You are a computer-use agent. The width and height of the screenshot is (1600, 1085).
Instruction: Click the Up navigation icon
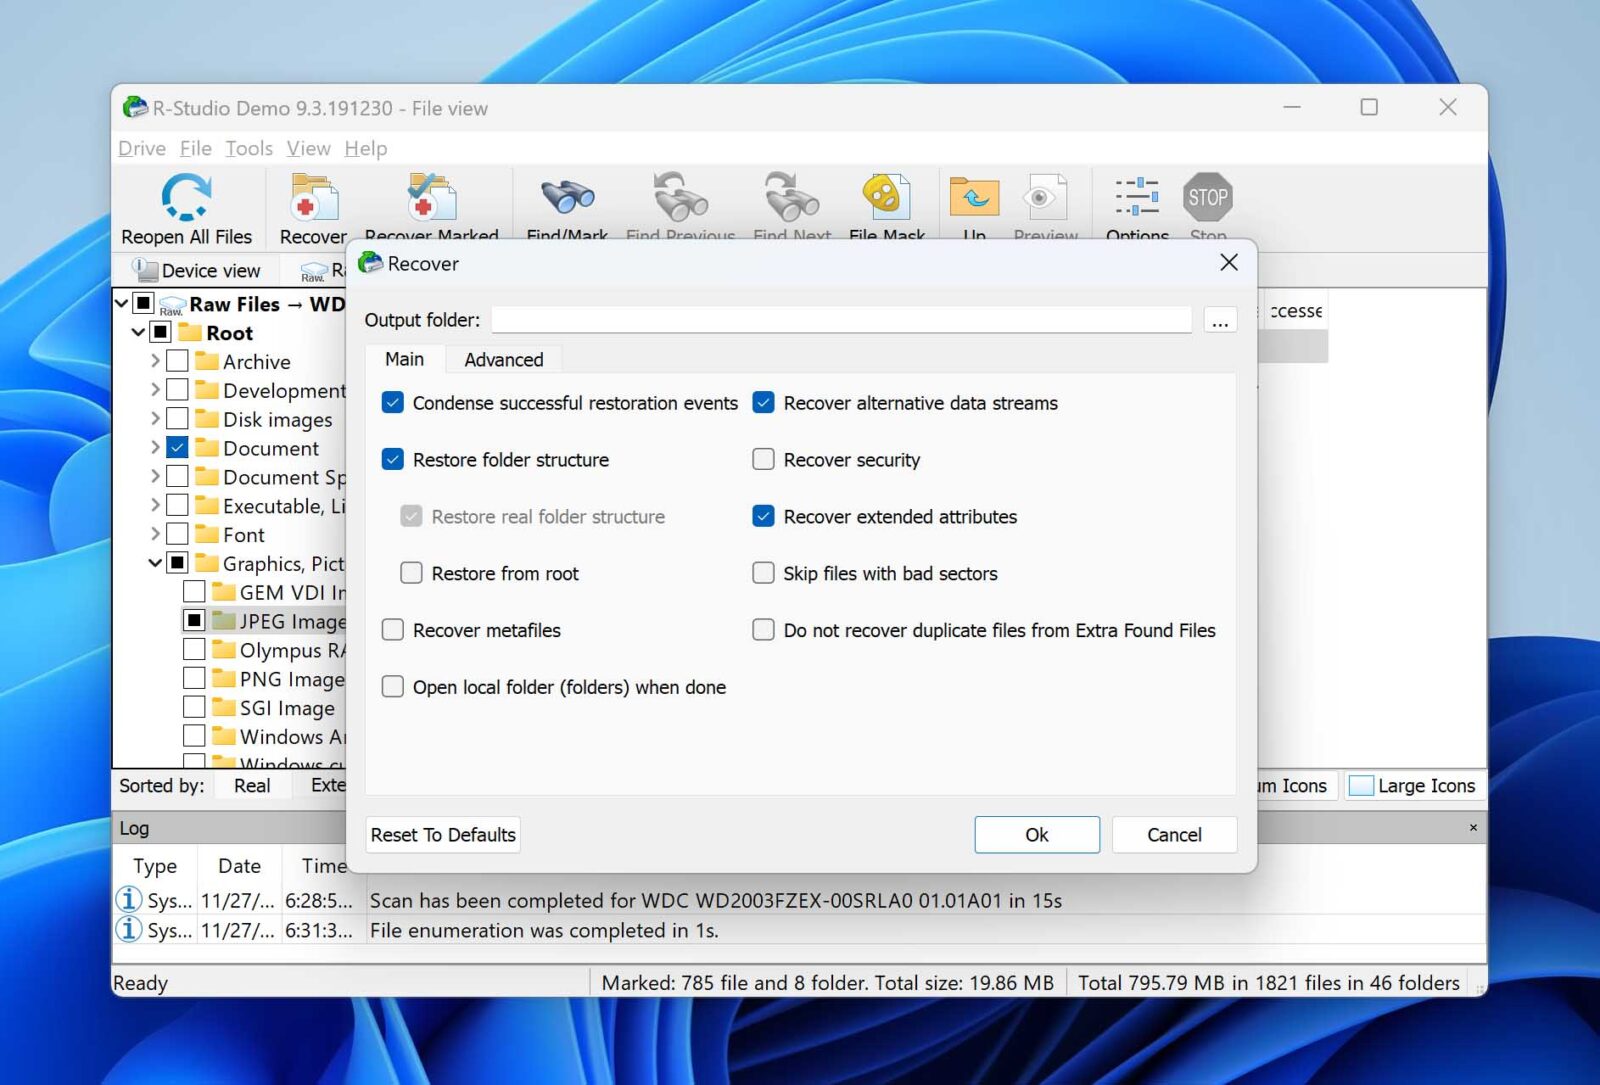click(972, 197)
